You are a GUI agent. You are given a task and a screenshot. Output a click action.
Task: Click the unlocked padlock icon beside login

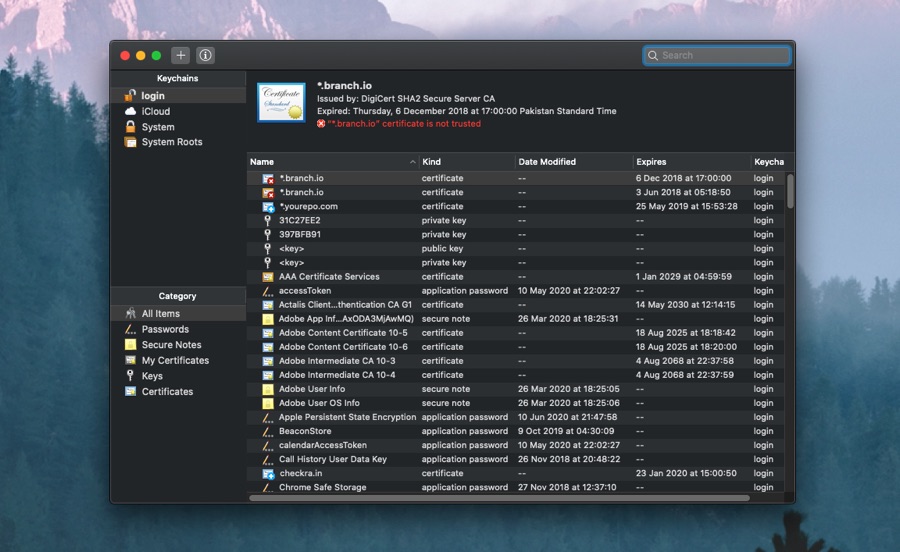click(130, 95)
